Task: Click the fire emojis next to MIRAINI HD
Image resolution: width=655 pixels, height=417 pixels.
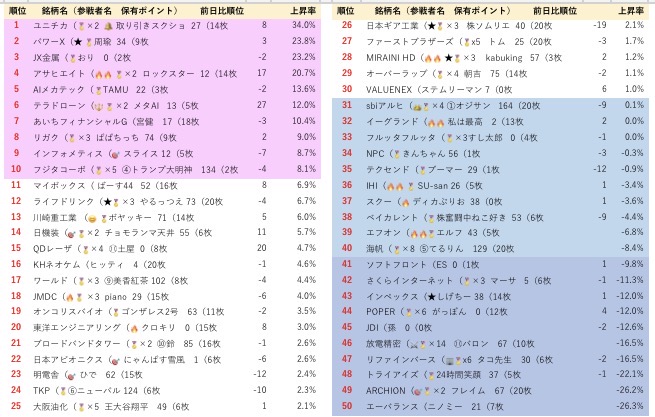Action: (428, 57)
